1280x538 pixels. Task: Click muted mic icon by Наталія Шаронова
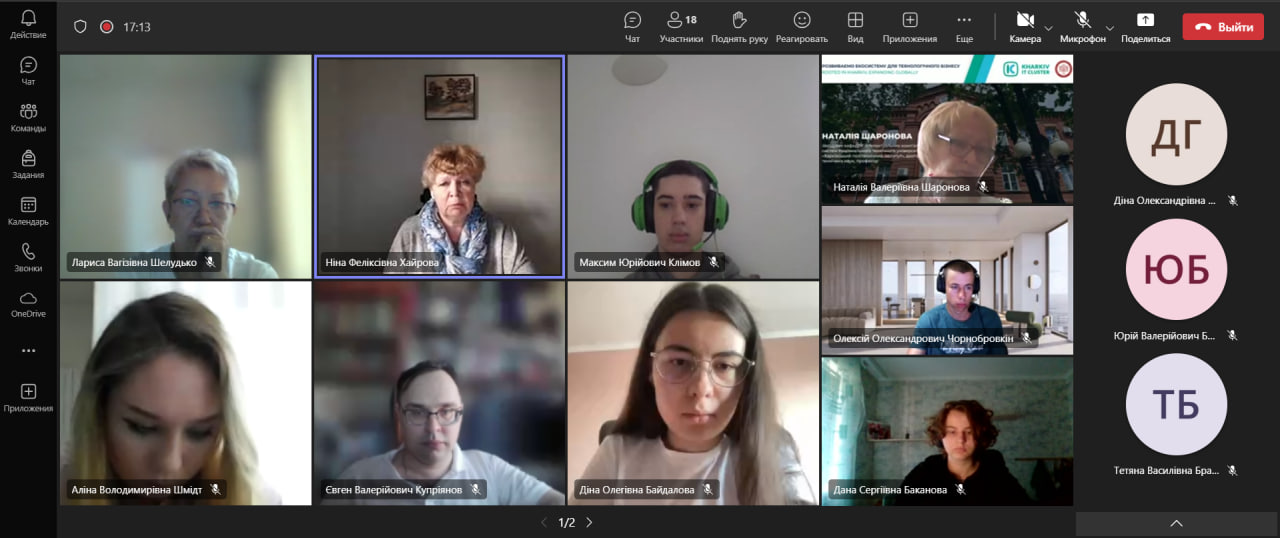point(983,187)
